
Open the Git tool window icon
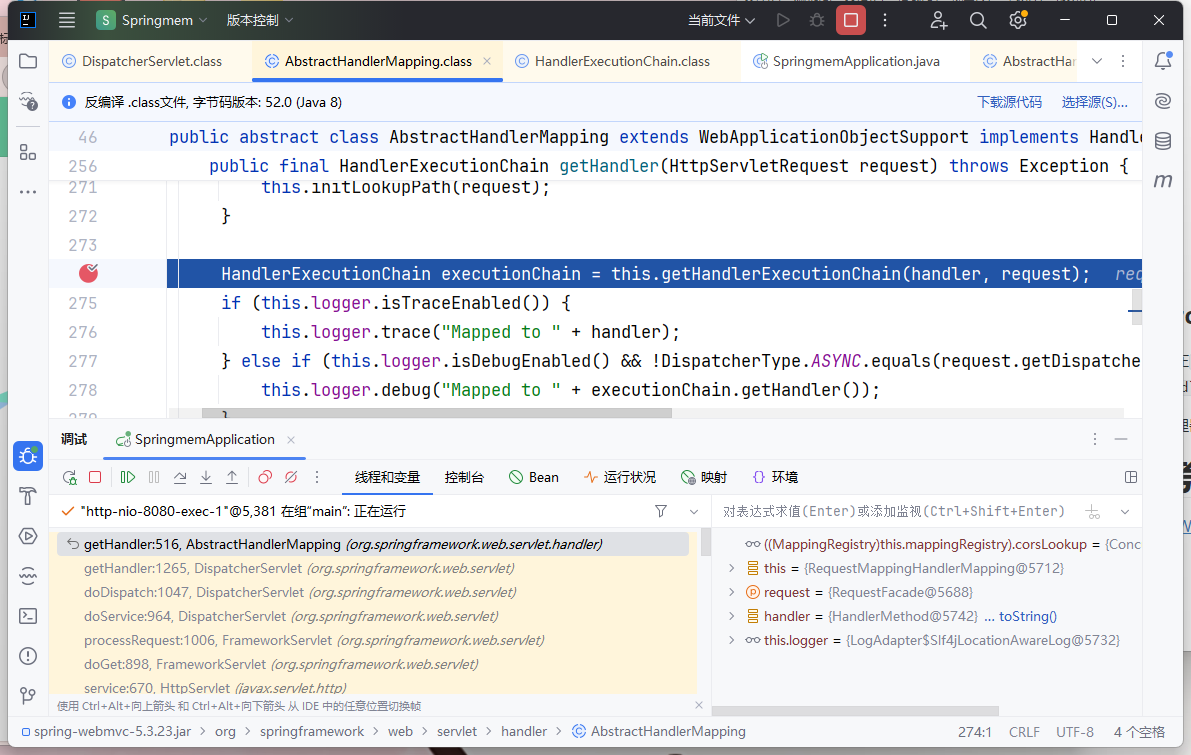pos(28,695)
